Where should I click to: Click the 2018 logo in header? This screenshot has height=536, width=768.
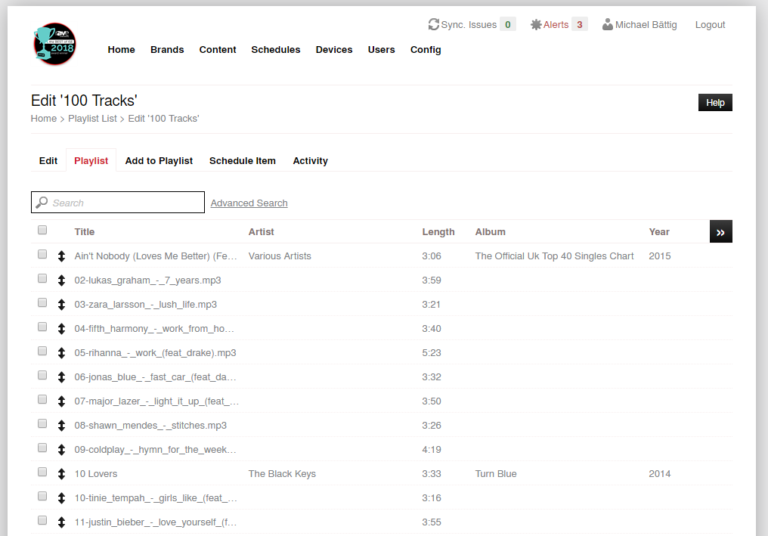tap(54, 44)
